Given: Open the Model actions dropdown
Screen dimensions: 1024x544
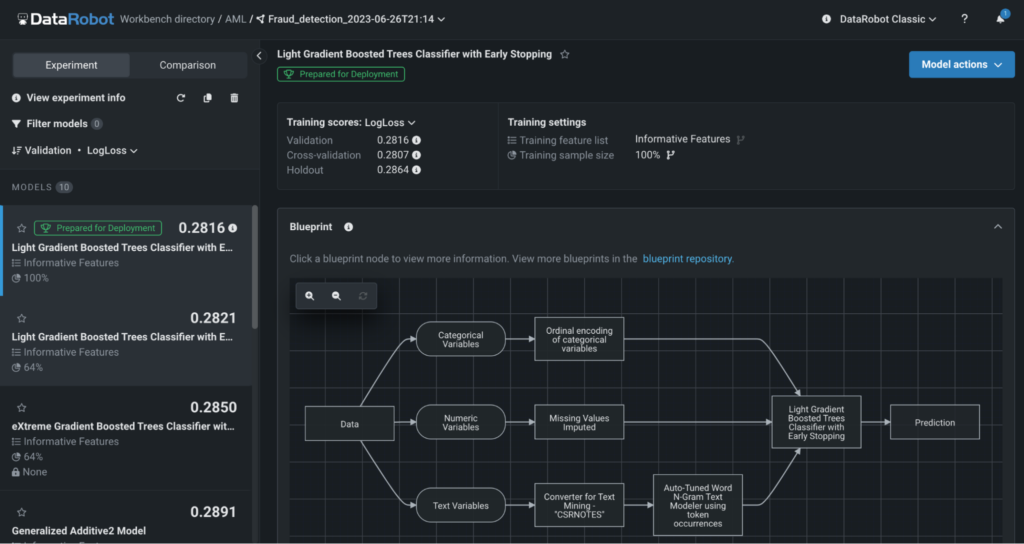Looking at the screenshot, I should (x=961, y=64).
